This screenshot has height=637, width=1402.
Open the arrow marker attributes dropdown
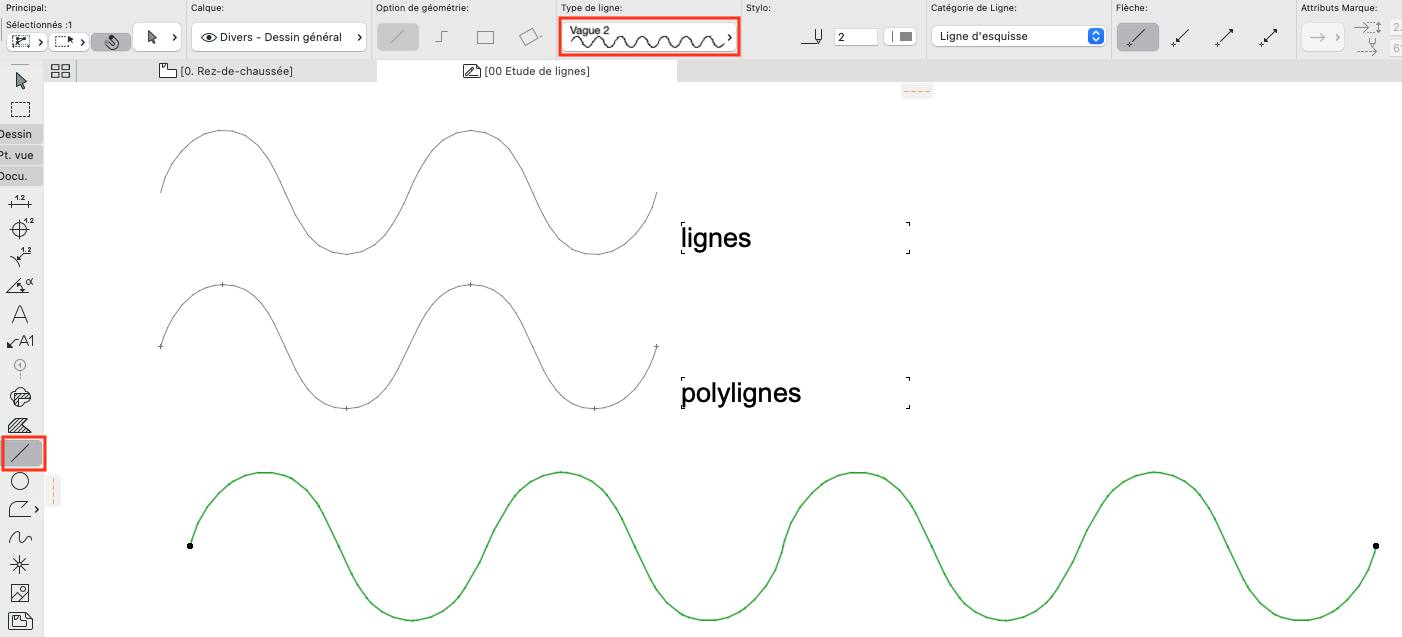1323,37
